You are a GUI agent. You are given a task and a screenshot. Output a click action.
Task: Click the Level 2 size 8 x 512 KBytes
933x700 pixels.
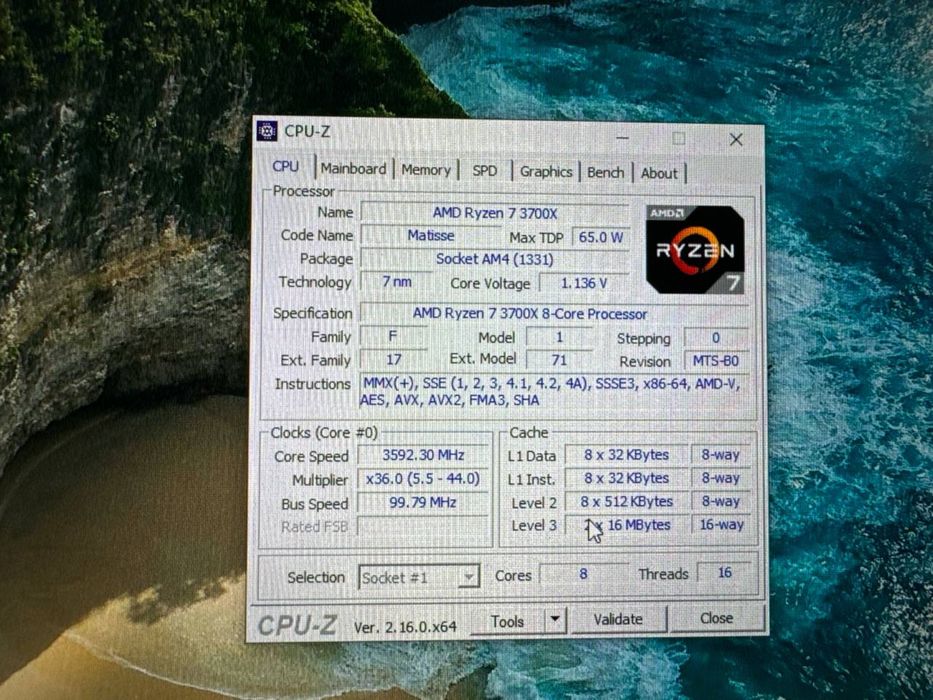pos(626,502)
